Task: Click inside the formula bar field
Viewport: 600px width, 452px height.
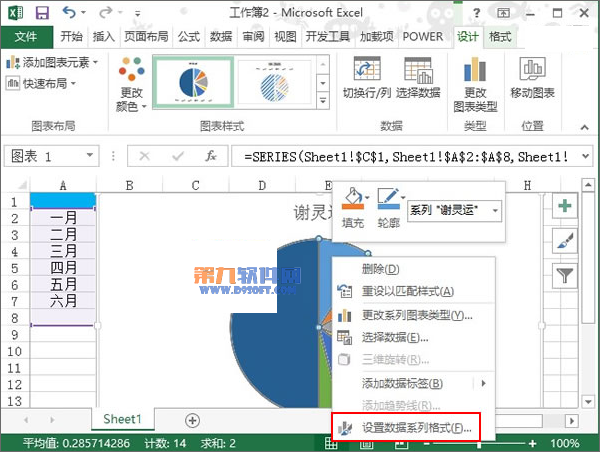Action: coord(406,156)
